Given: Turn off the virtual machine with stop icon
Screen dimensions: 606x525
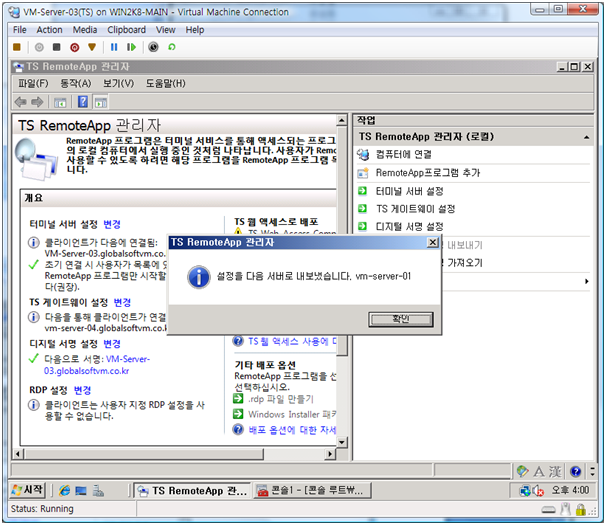Looking at the screenshot, I should point(56,47).
